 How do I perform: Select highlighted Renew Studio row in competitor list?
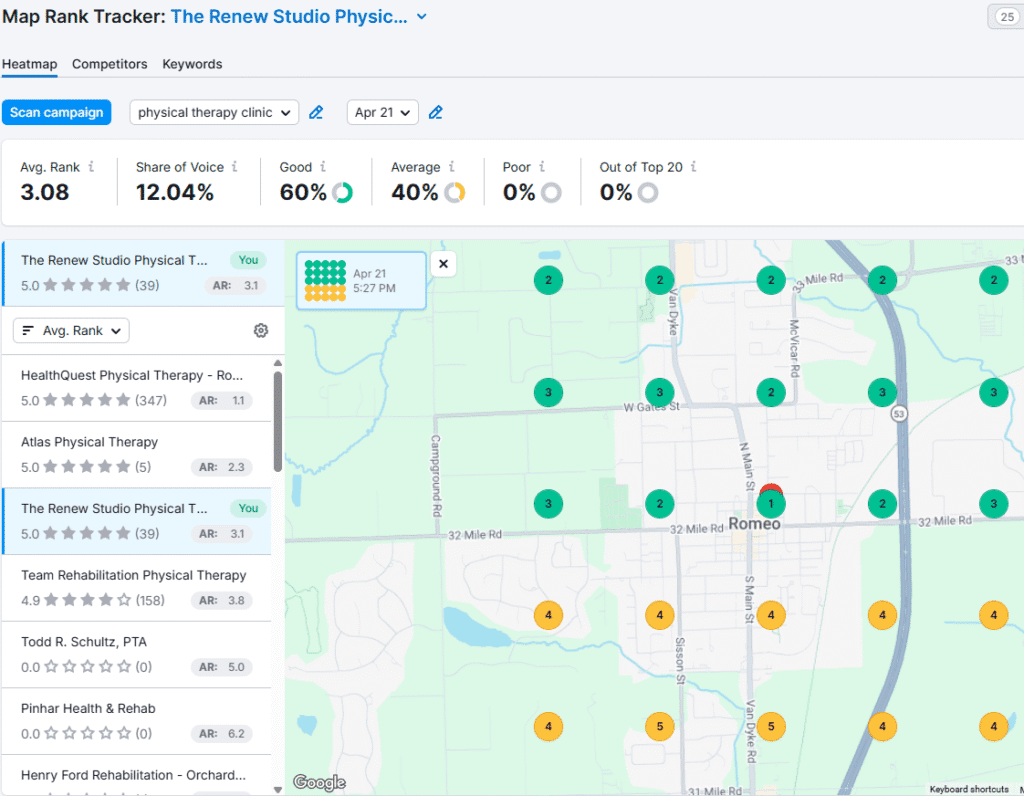point(136,521)
